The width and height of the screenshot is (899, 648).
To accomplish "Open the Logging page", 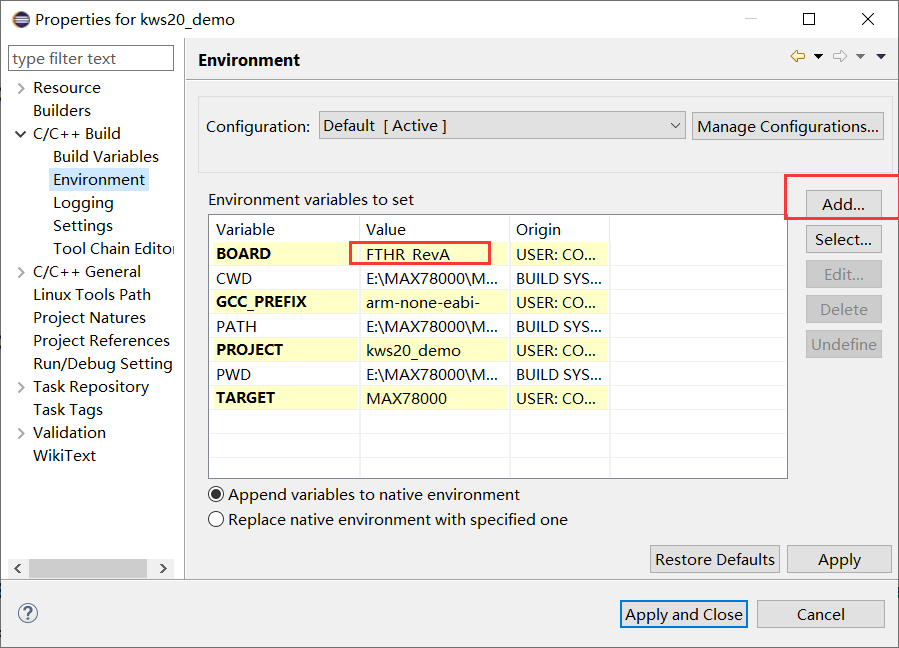I will click(x=83, y=203).
